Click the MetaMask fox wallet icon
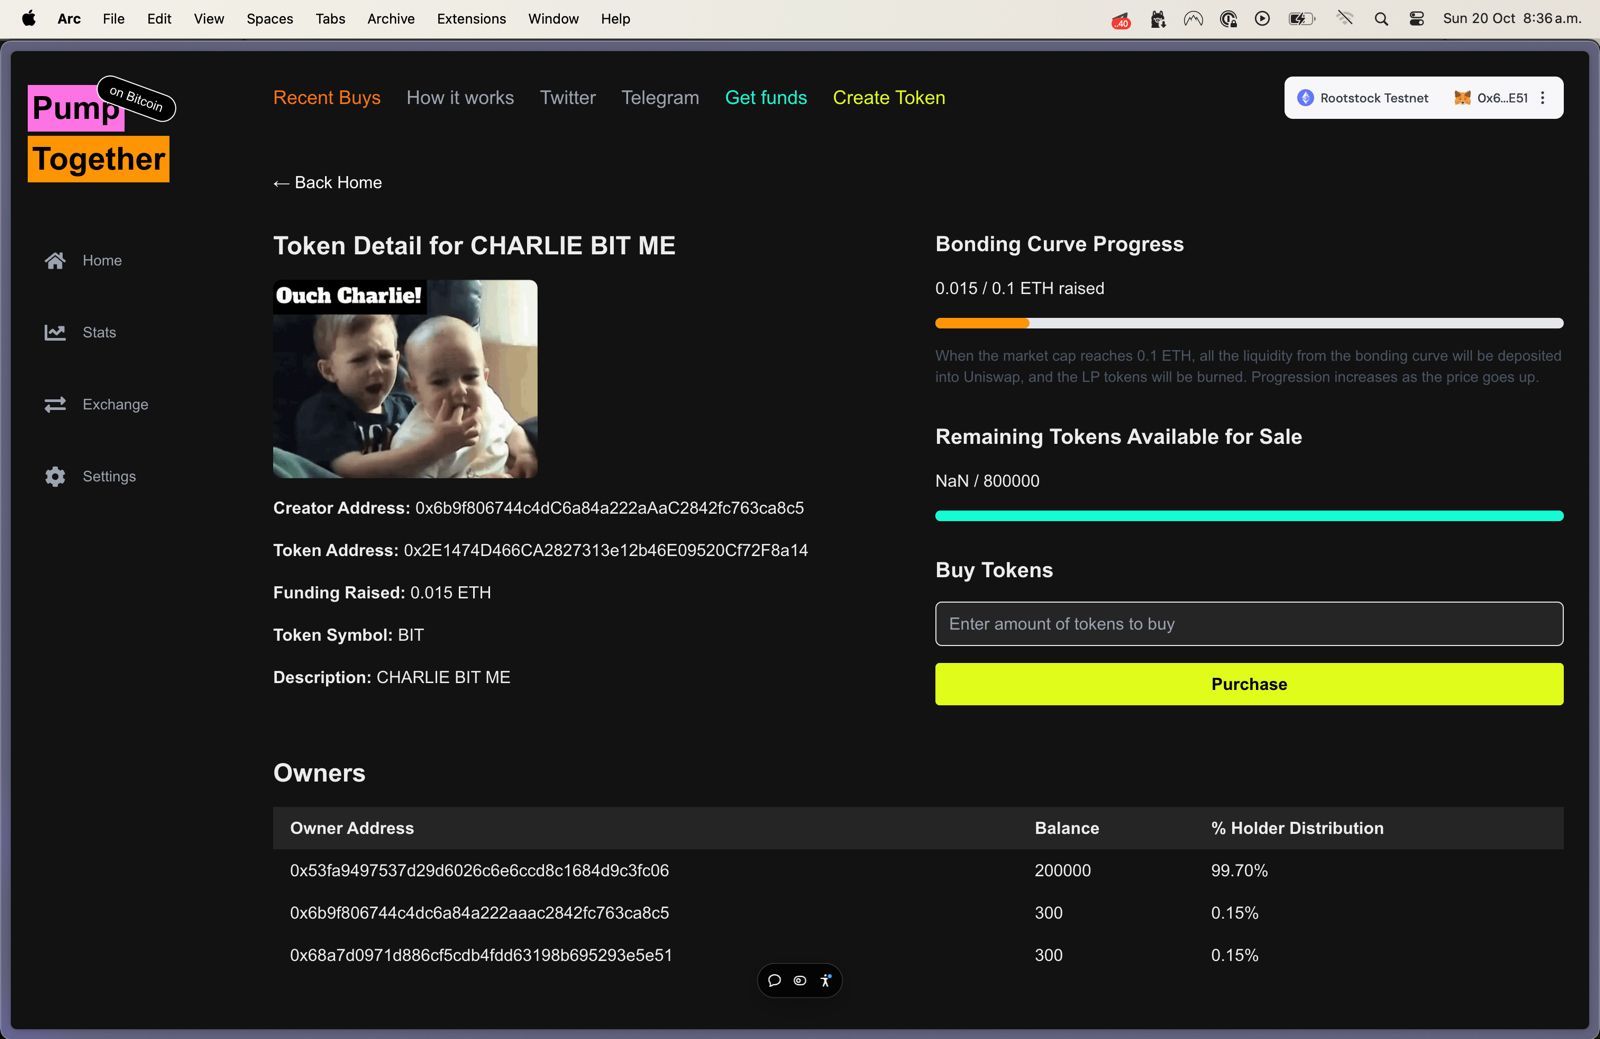This screenshot has width=1600, height=1039. pos(1462,98)
